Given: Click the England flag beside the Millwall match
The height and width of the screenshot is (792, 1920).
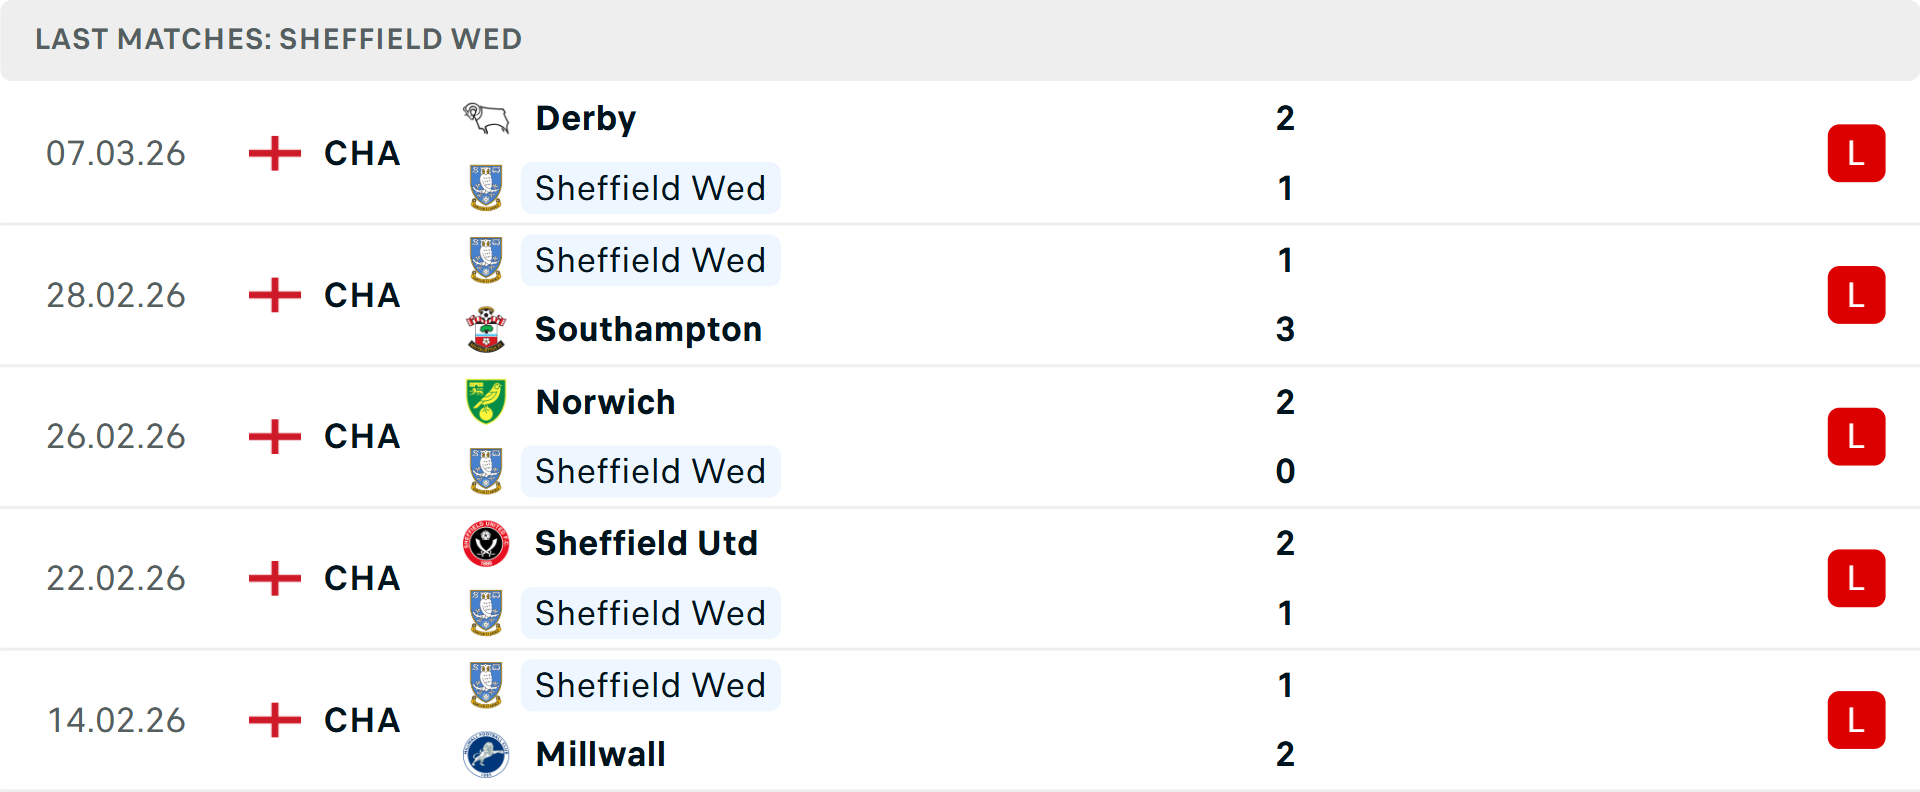Looking at the screenshot, I should point(273,720).
